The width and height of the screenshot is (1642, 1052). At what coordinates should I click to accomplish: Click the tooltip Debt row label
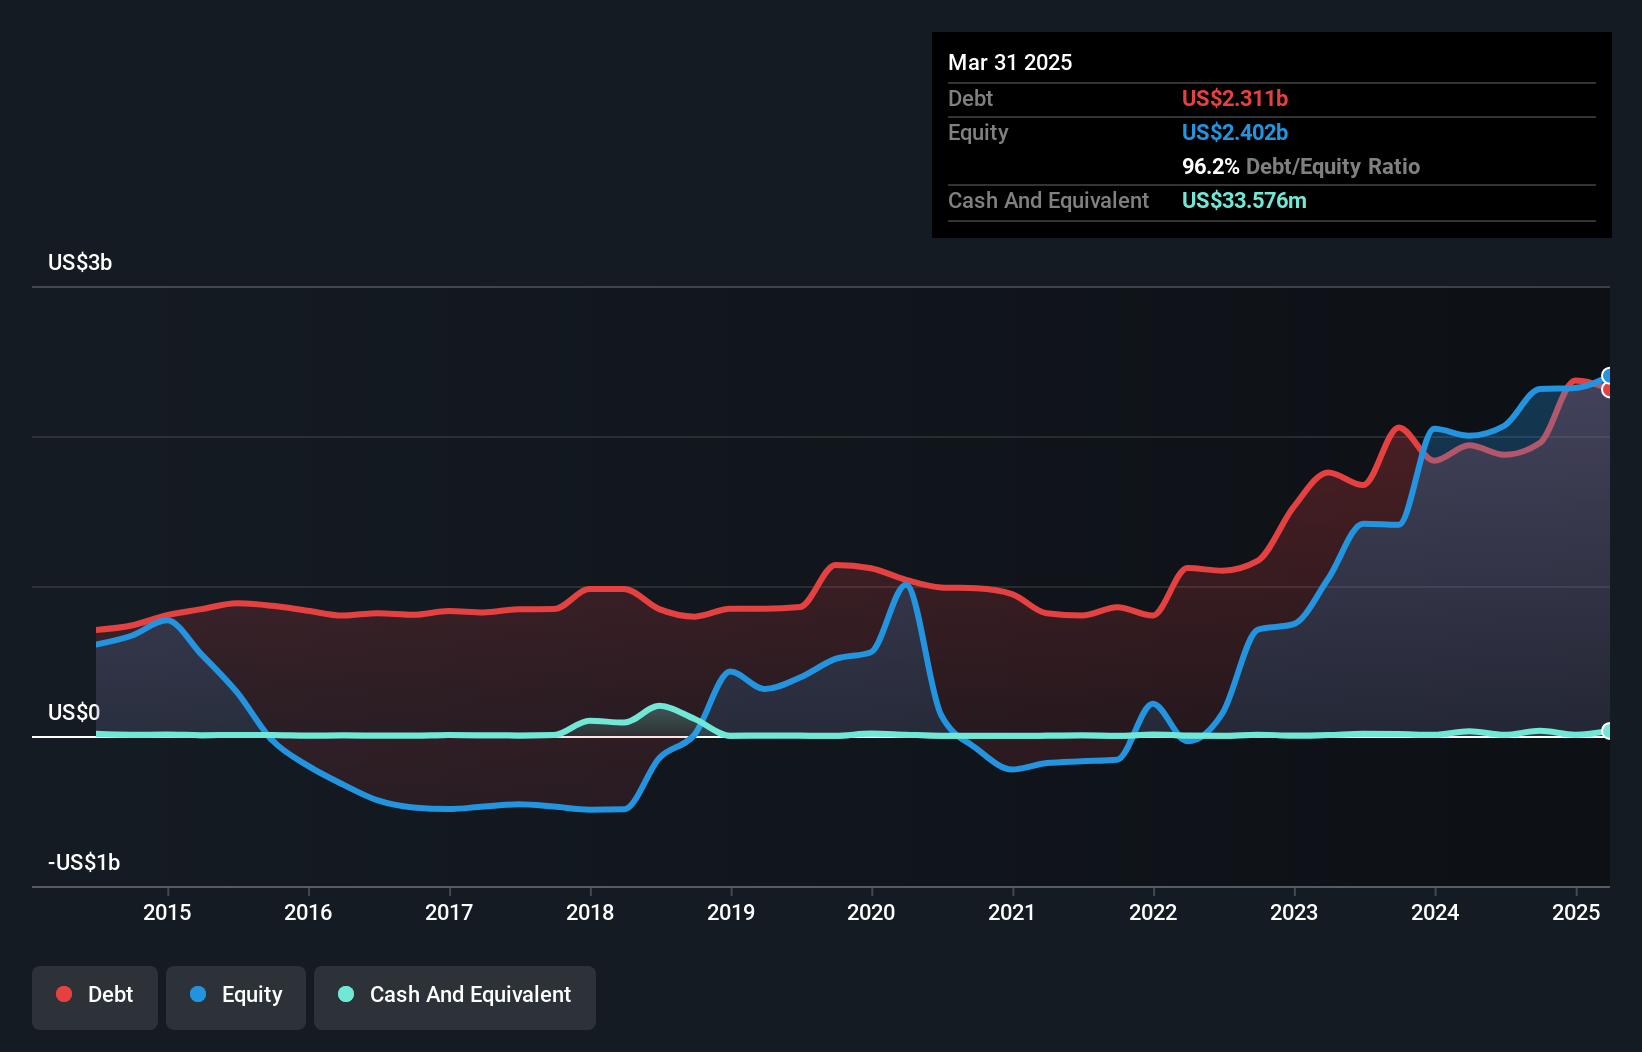point(970,98)
